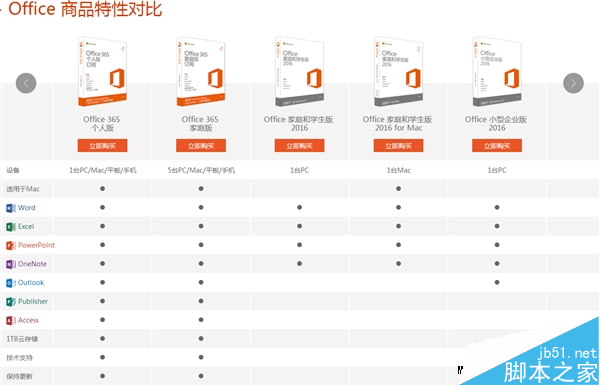600x386 pixels.
Task: Click 立即购买 under Office 2016 for Mac
Action: (398, 146)
